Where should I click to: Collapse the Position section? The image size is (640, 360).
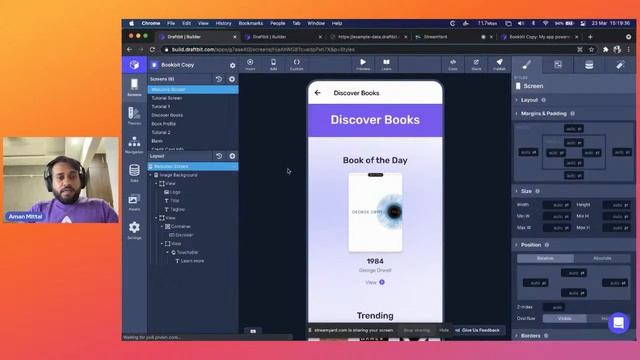(x=531, y=245)
